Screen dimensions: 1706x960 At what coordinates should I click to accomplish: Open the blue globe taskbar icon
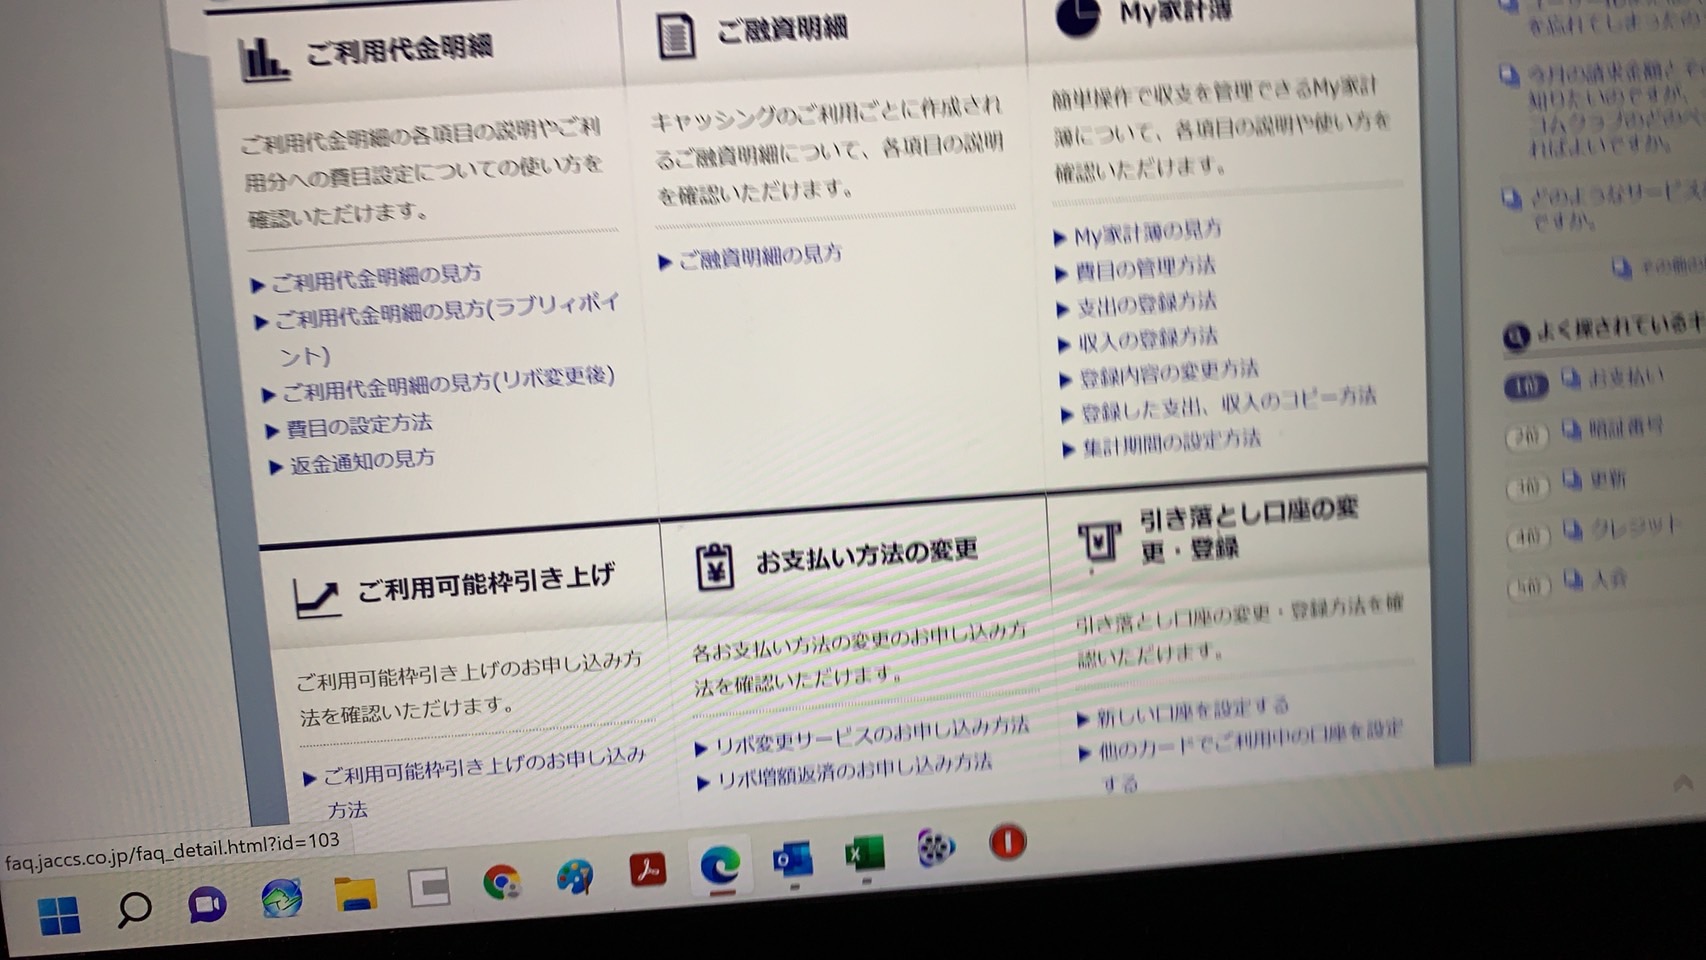(282, 898)
